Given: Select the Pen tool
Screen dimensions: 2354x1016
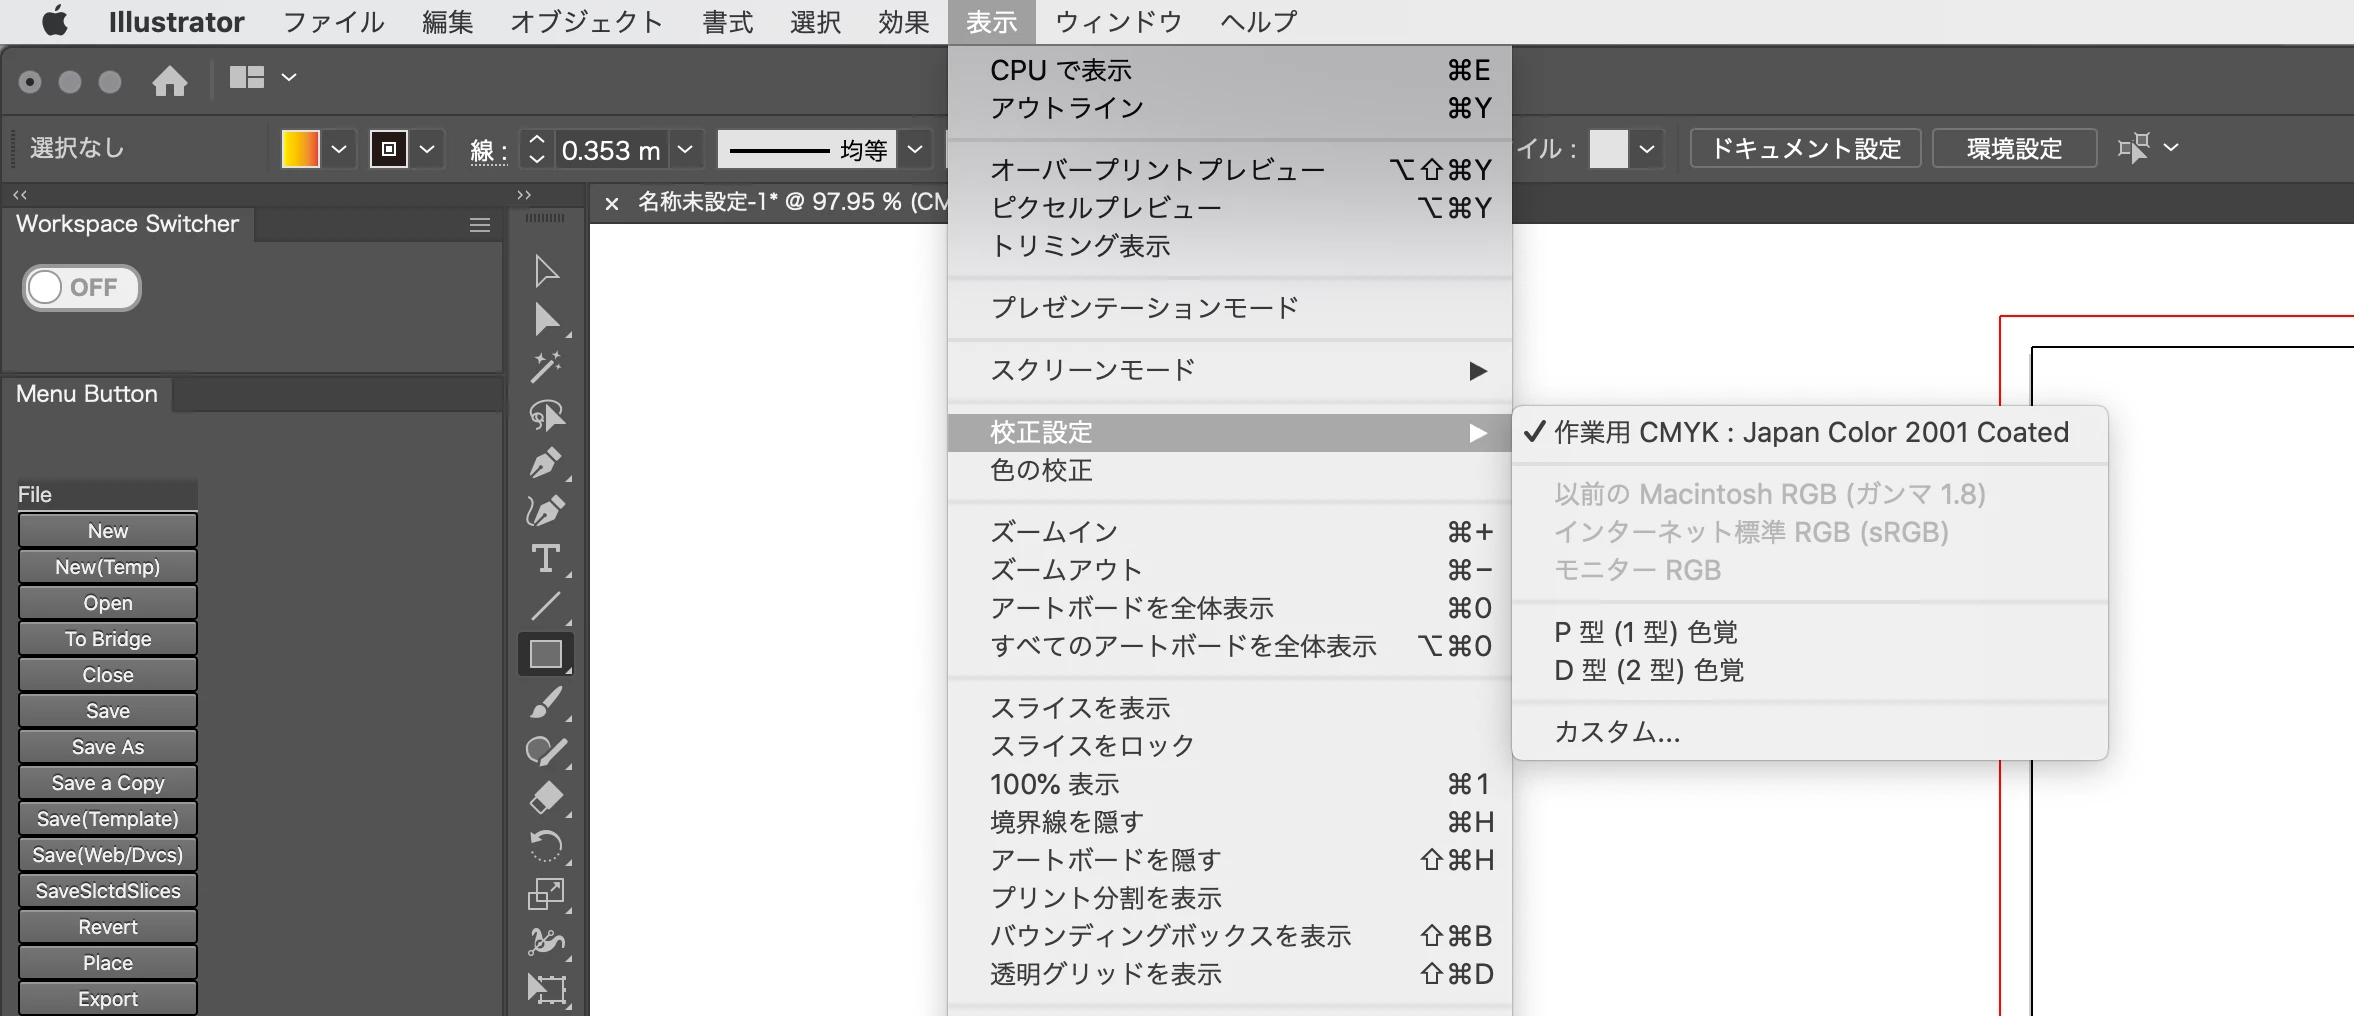Looking at the screenshot, I should coord(546,463).
